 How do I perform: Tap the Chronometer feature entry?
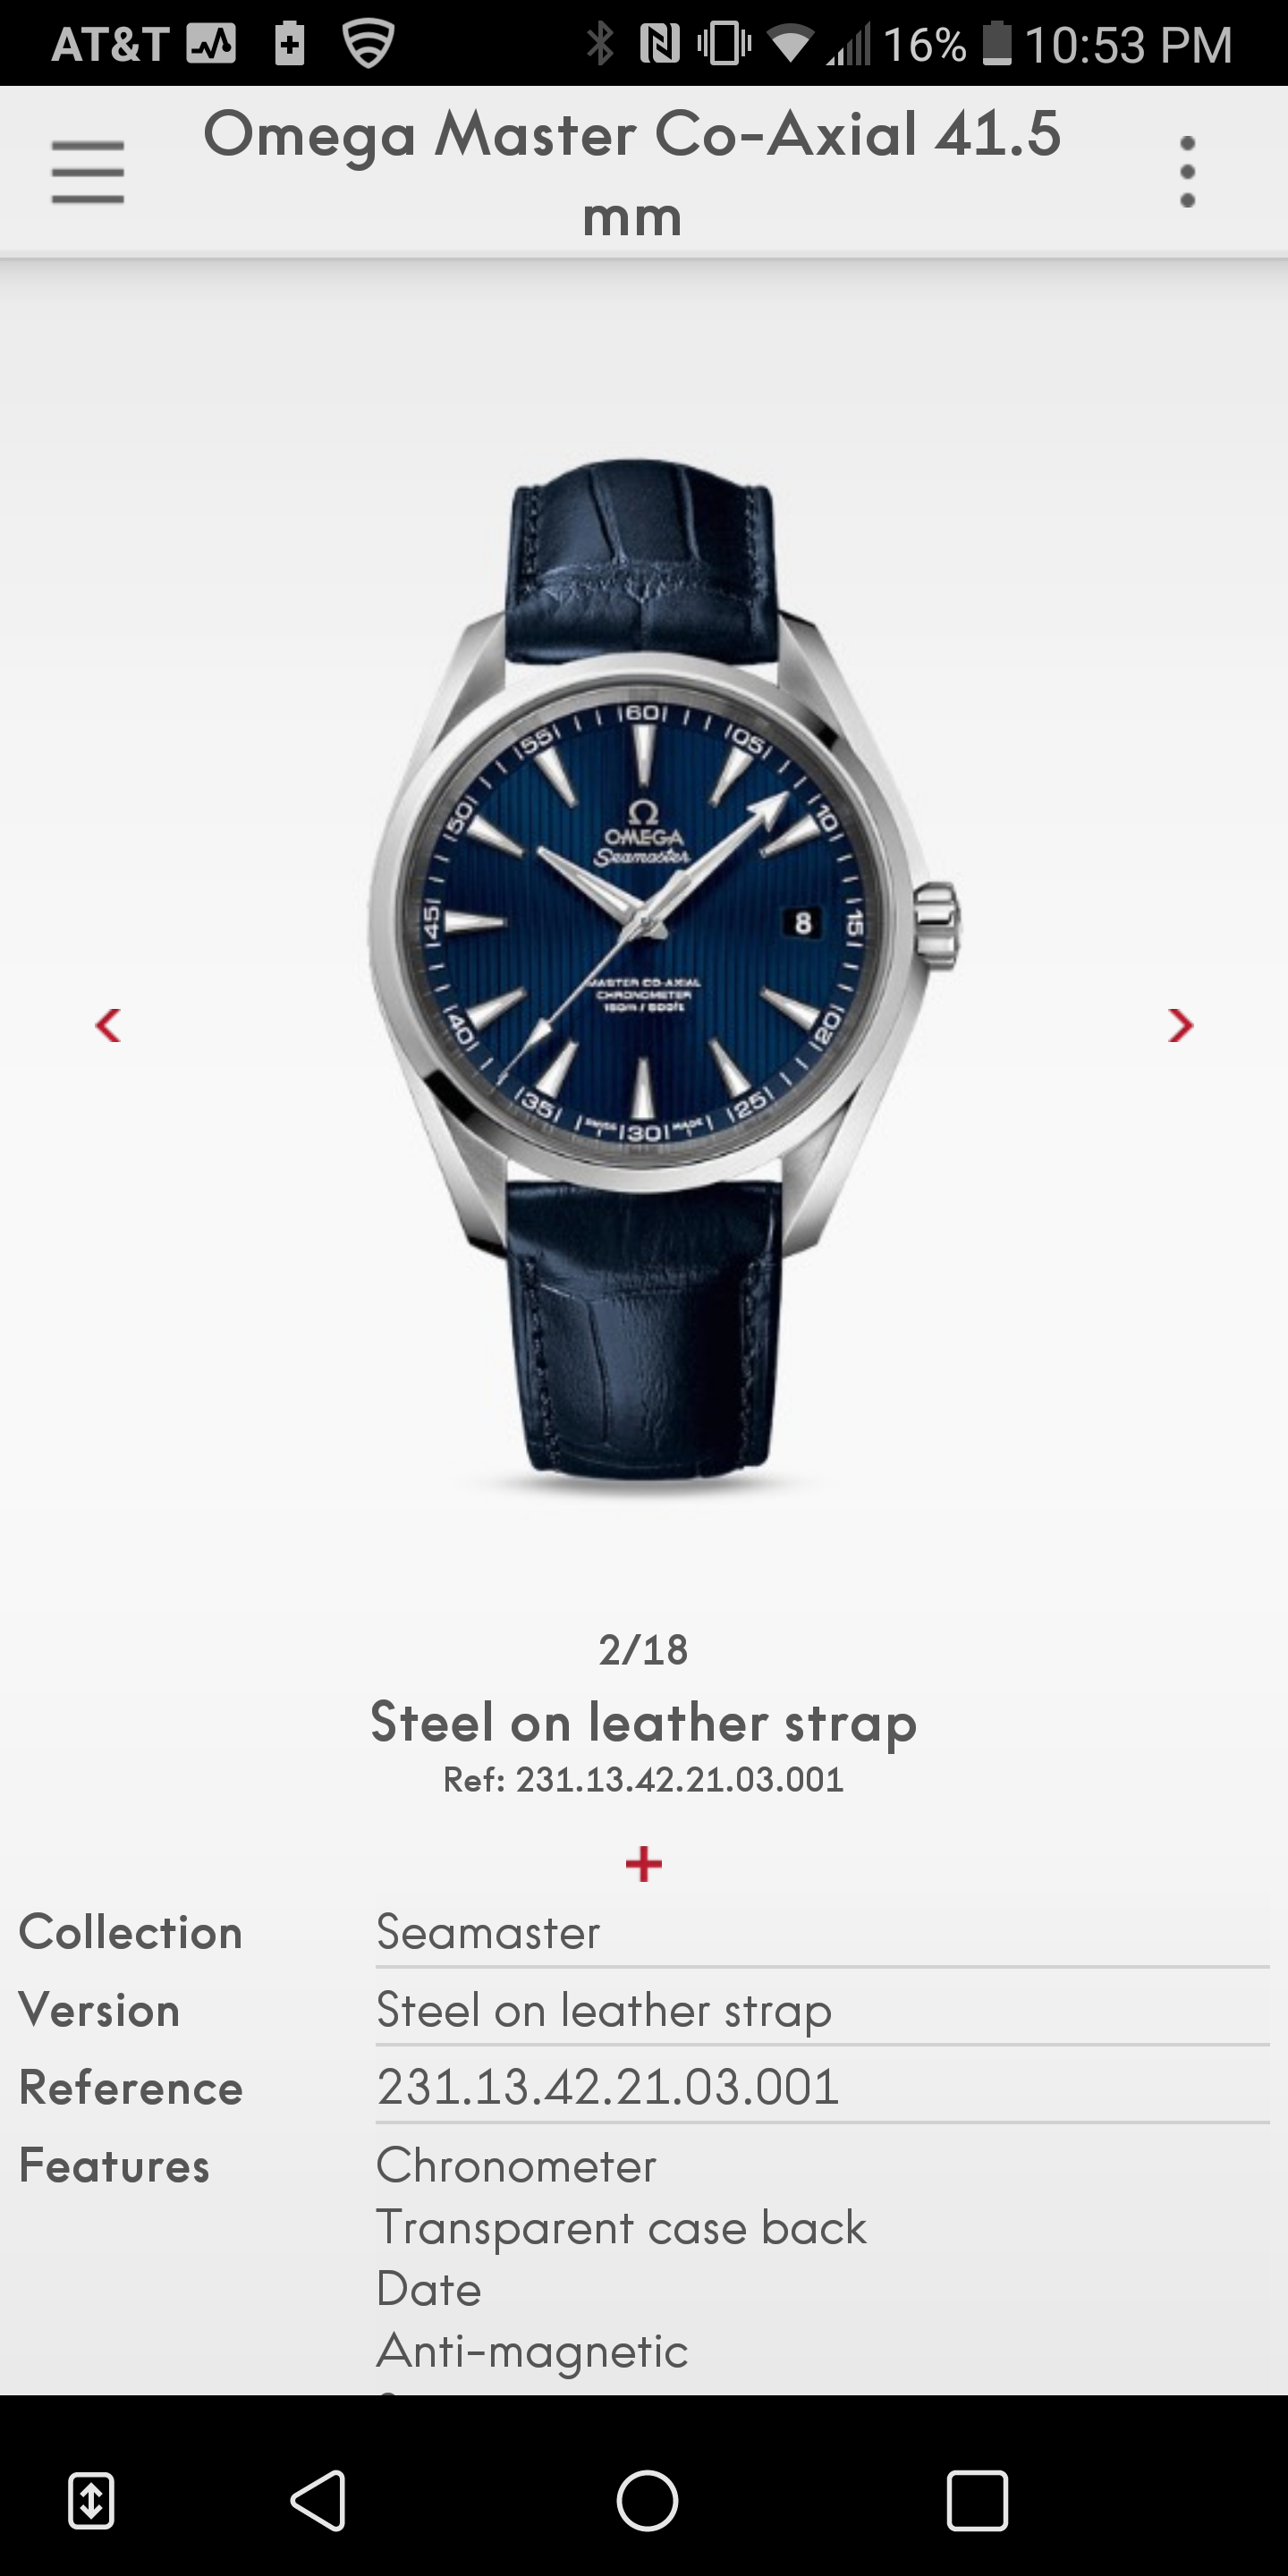click(x=516, y=2166)
